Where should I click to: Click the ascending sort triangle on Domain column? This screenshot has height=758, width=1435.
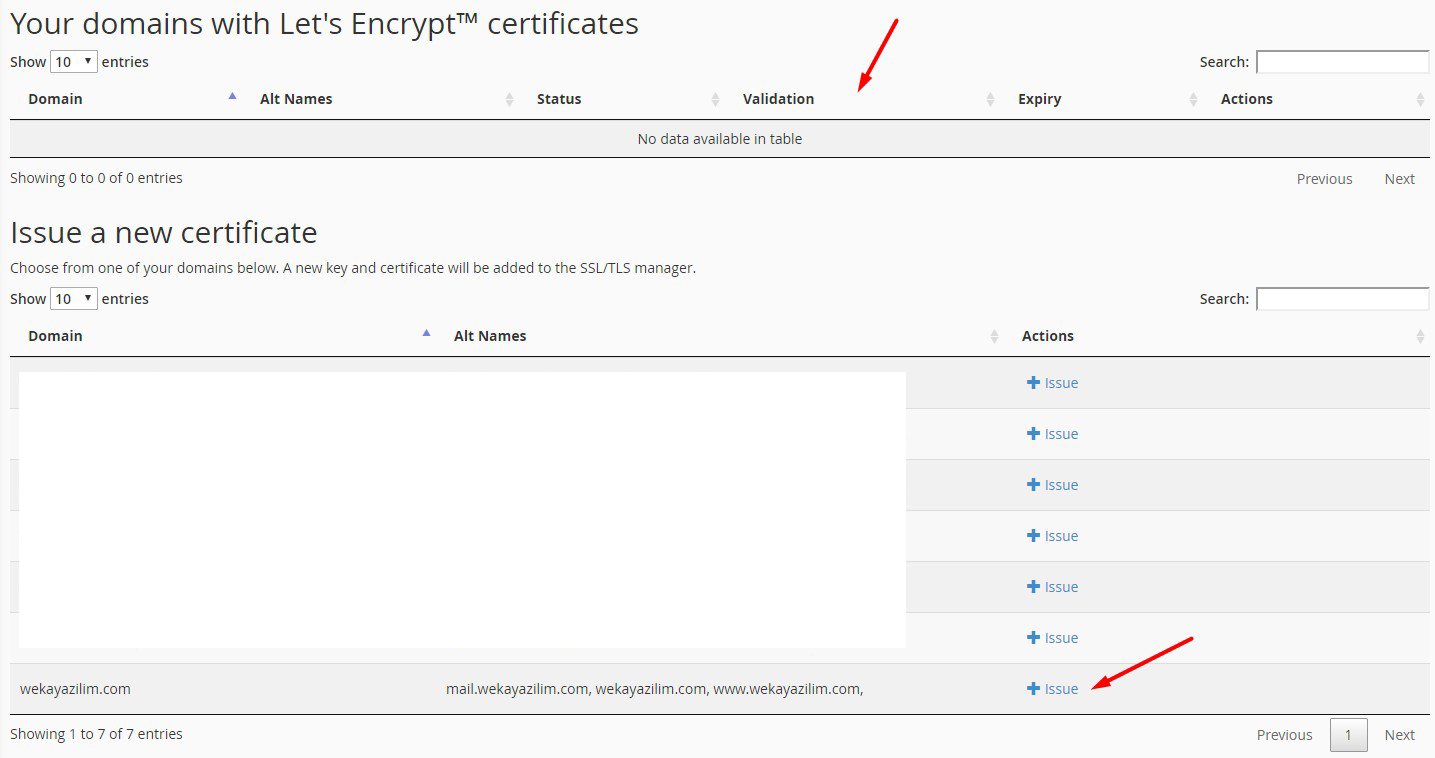tap(232, 95)
